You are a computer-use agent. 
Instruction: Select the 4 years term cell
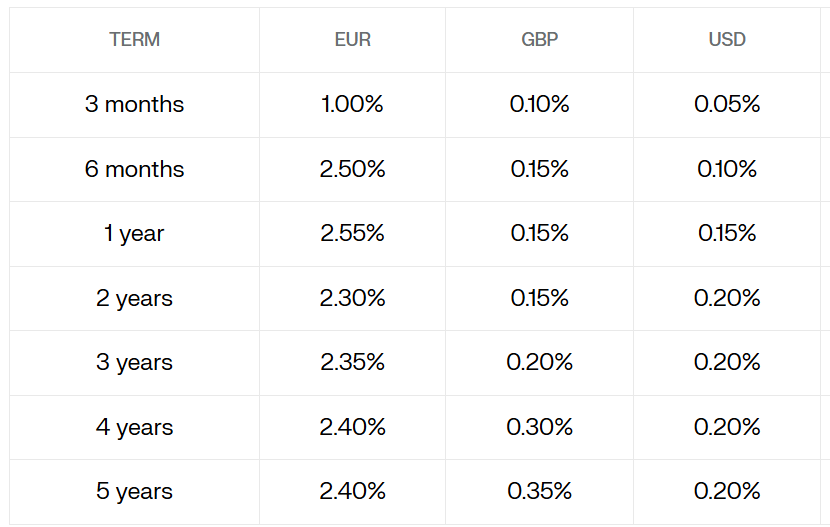135,427
